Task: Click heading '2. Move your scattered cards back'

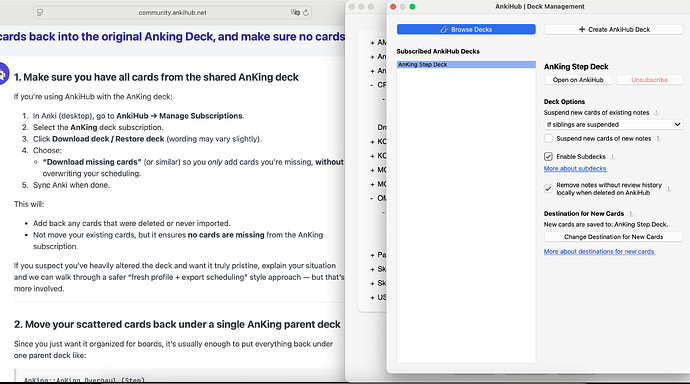Action: (177, 325)
